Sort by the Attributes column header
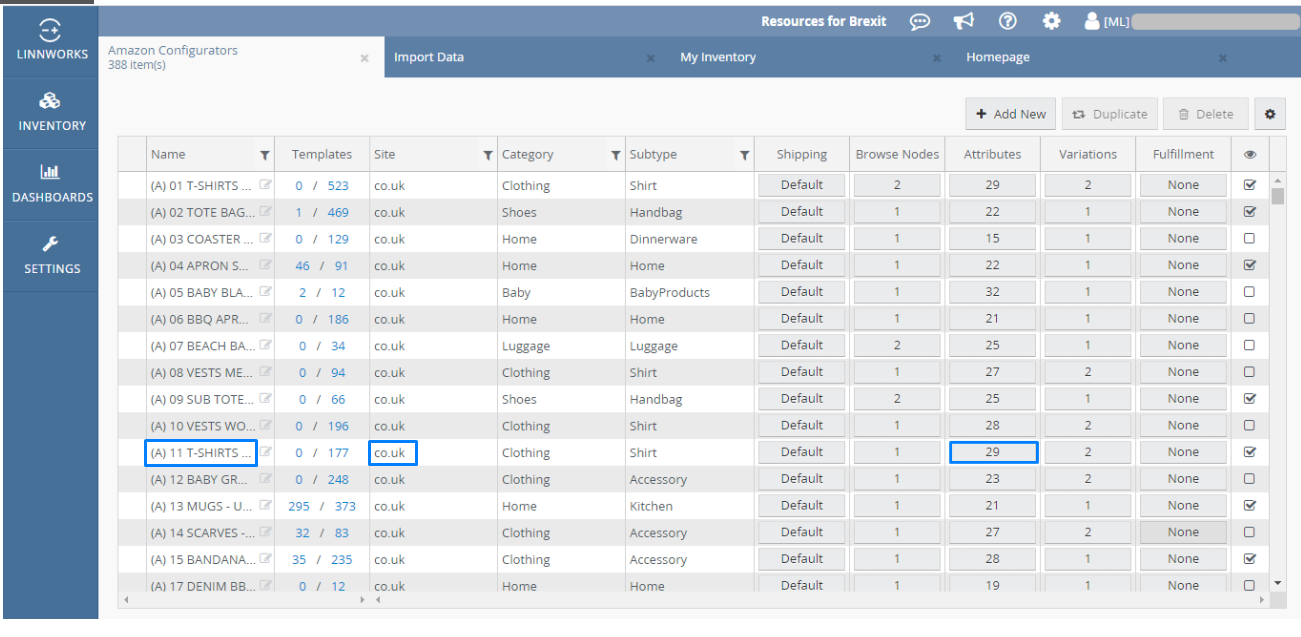 coord(992,155)
